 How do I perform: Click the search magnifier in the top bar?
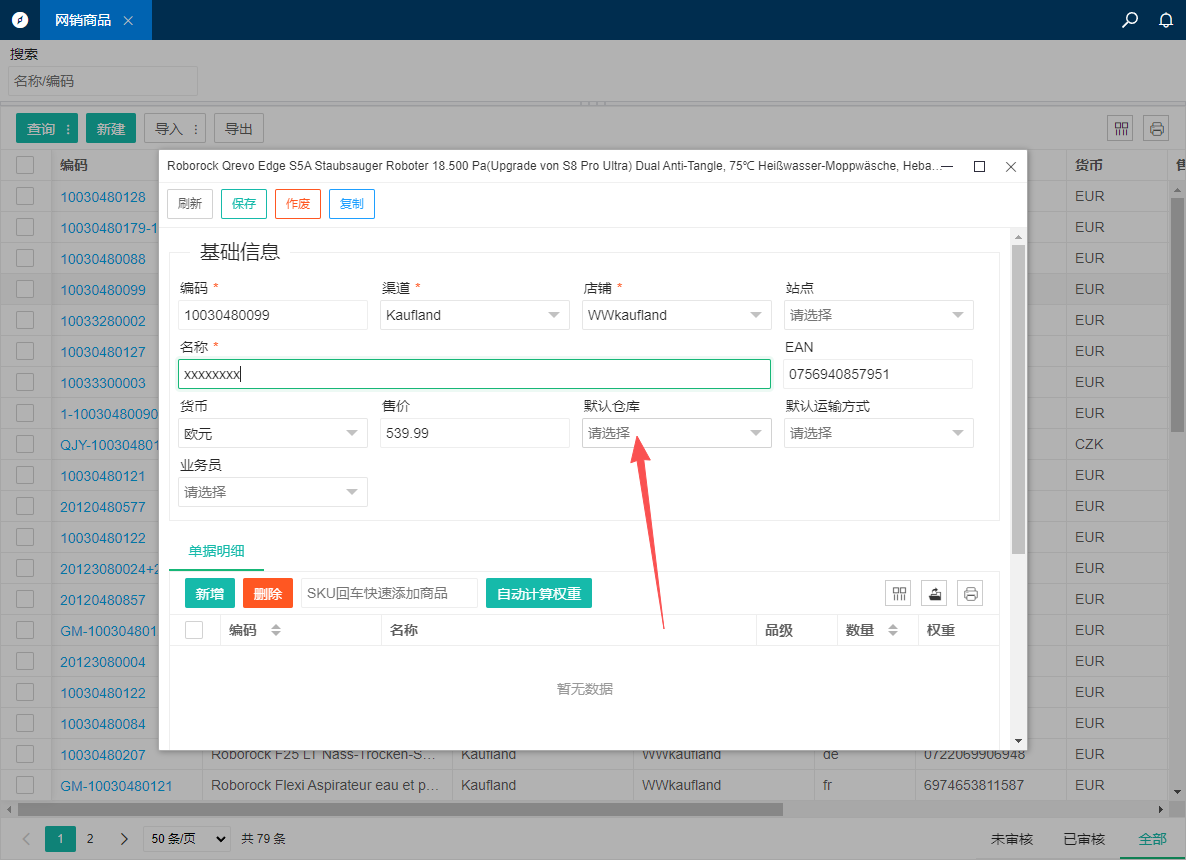point(1130,20)
